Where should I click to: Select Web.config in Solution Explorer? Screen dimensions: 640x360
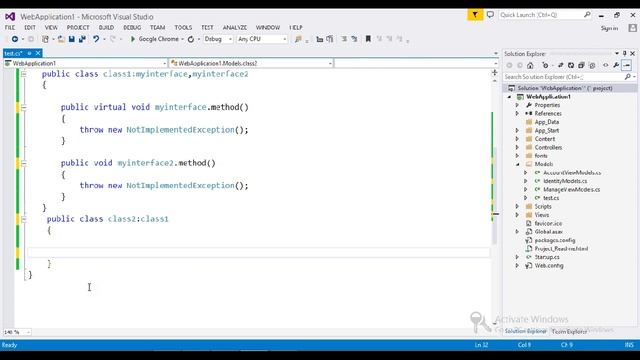click(x=549, y=266)
